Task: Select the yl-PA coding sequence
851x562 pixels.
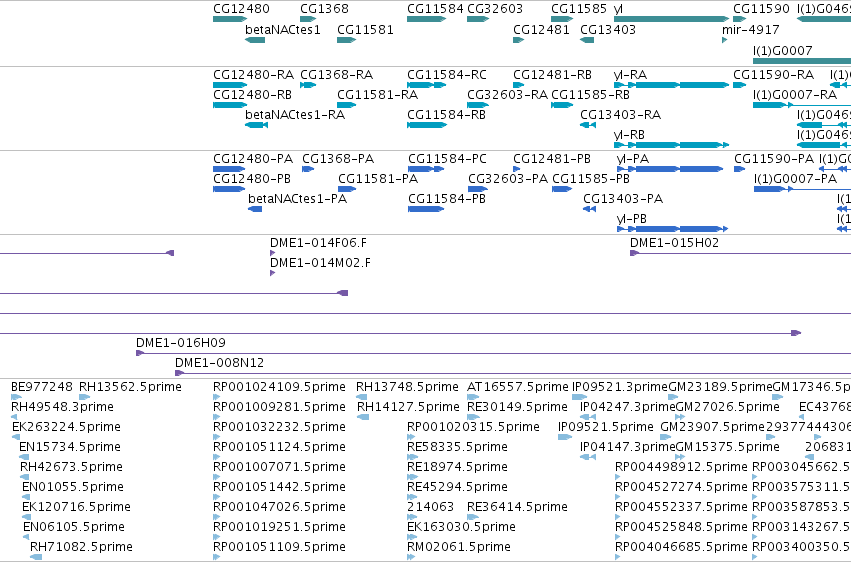Action: [x=671, y=169]
